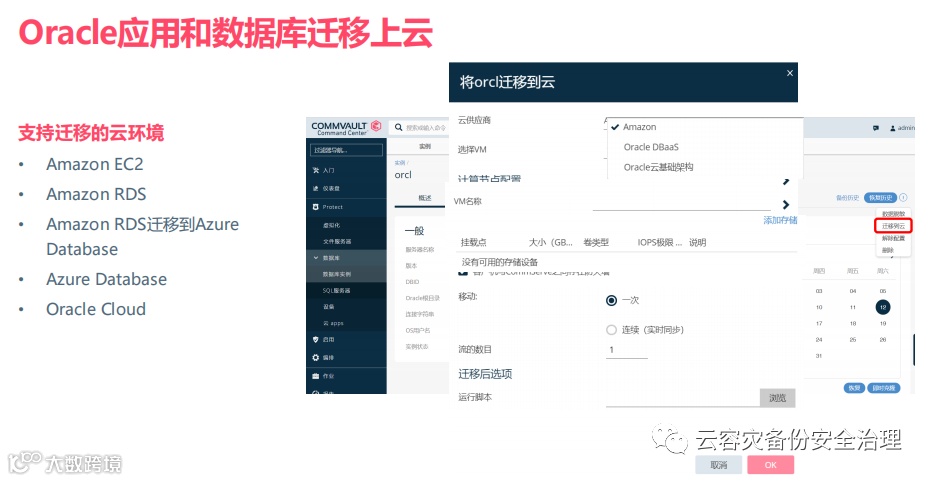Open the admin user icon menu

893,128
